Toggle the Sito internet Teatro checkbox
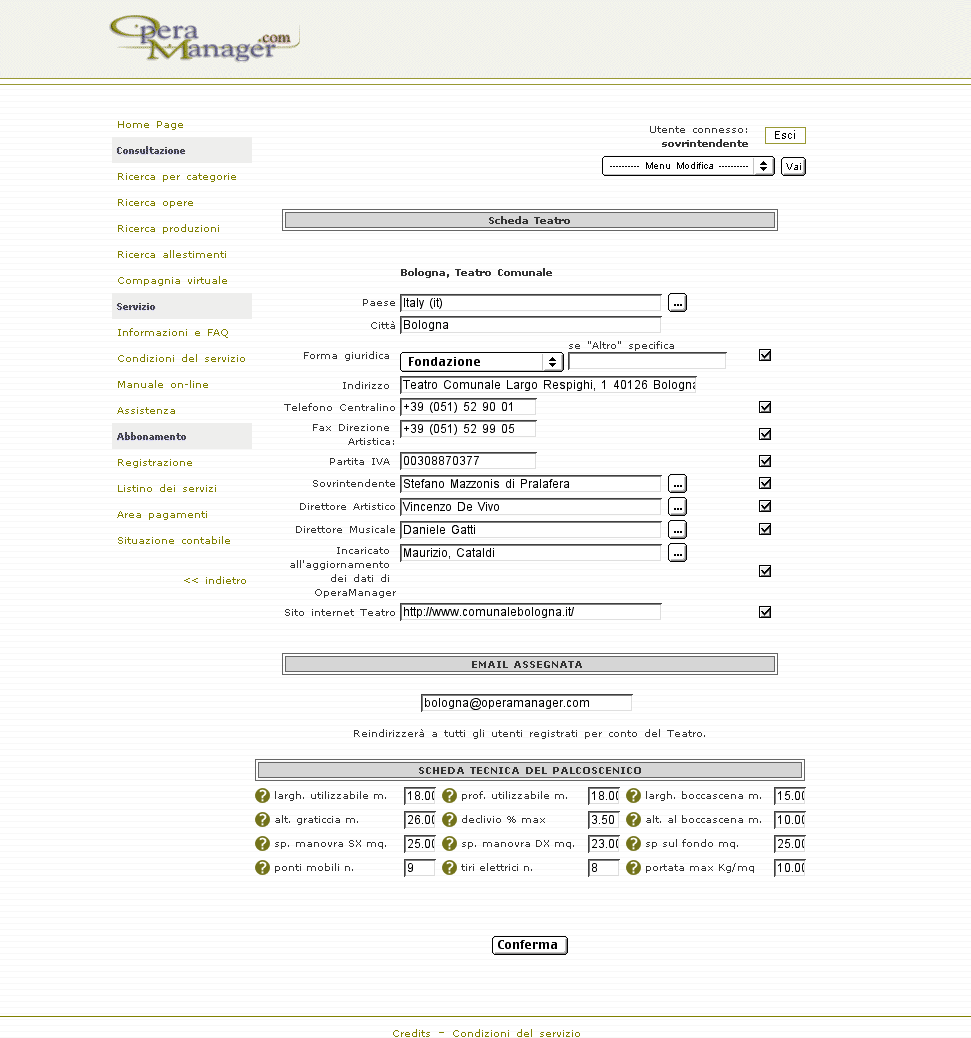The height and width of the screenshot is (1038, 971). pyautogui.click(x=765, y=612)
